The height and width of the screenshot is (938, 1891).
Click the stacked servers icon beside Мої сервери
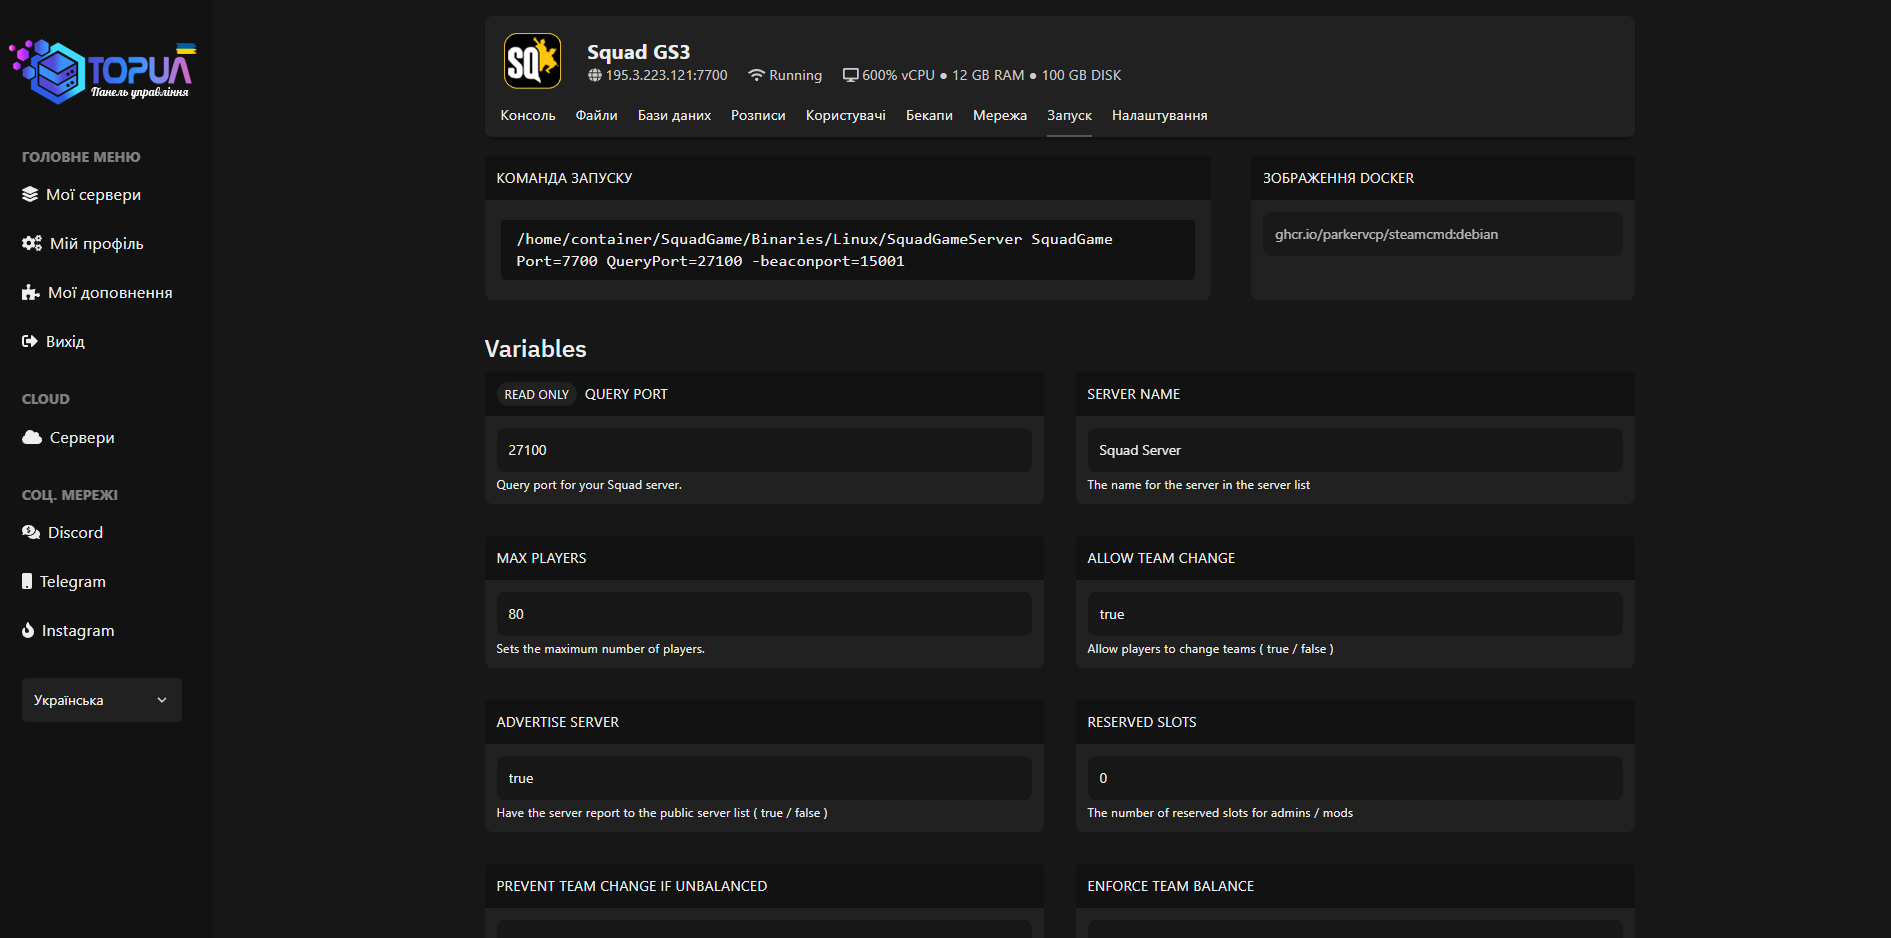30,194
